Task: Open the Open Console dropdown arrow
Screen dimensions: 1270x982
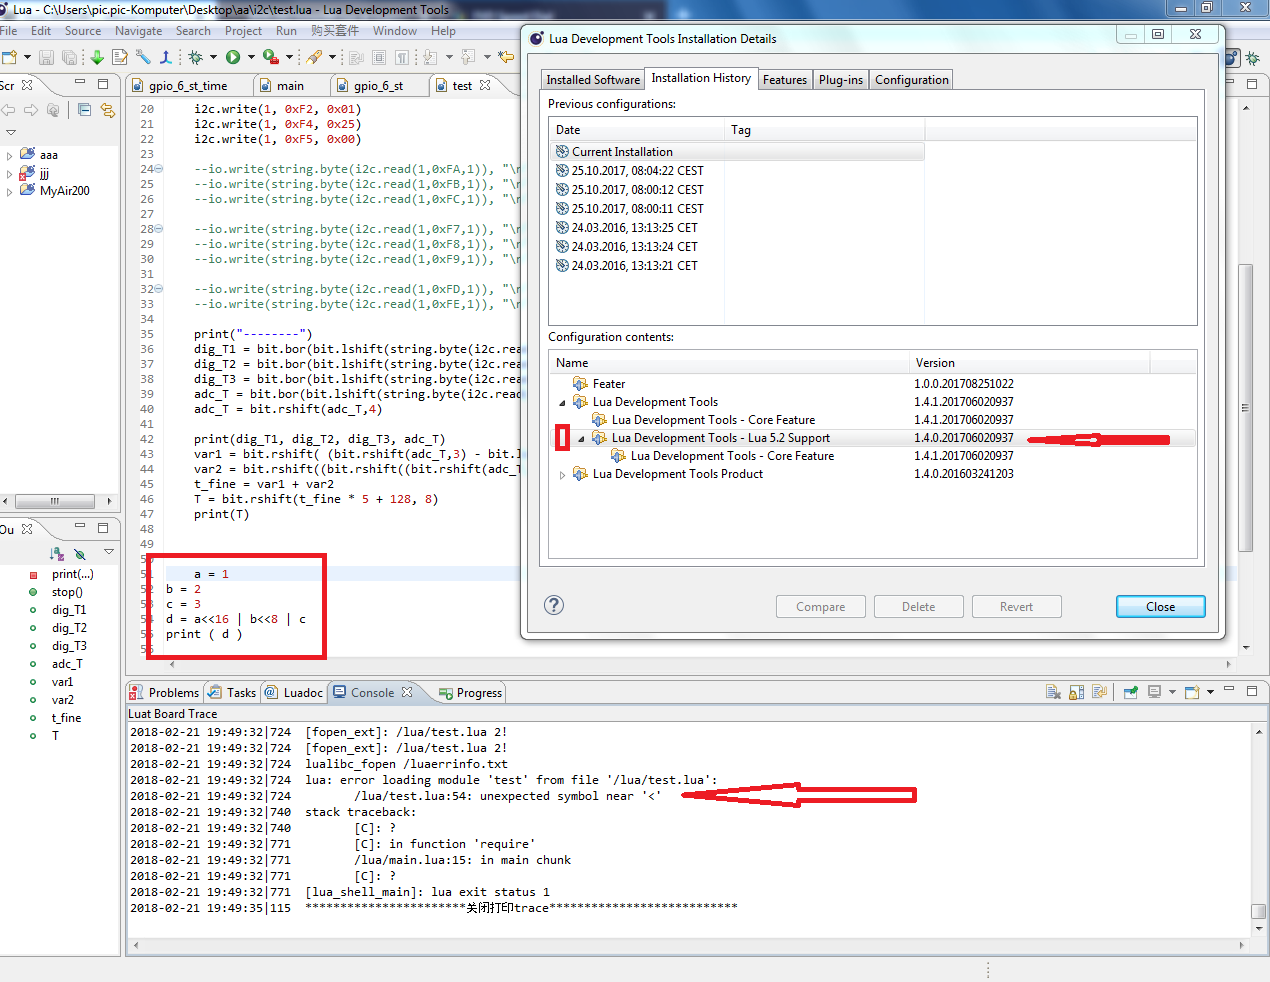Action: (1210, 692)
